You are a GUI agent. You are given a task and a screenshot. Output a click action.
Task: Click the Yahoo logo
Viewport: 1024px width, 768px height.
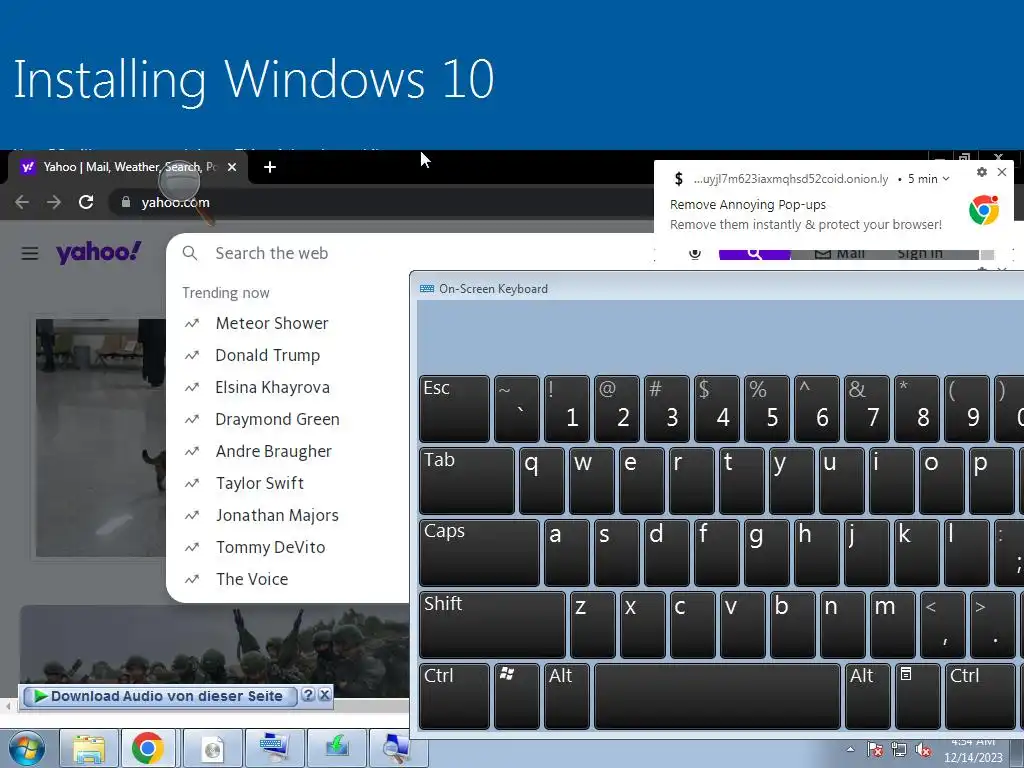(x=99, y=252)
